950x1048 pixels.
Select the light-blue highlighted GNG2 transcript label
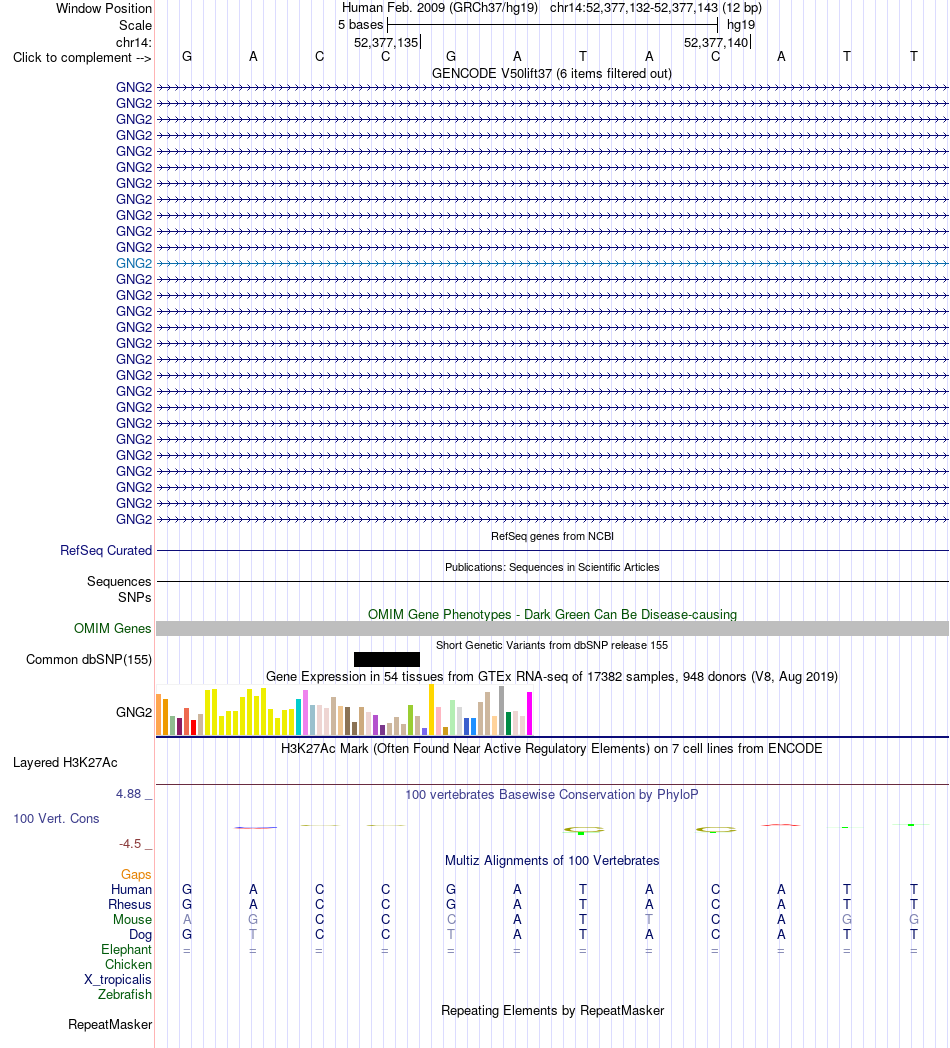pyautogui.click(x=134, y=263)
